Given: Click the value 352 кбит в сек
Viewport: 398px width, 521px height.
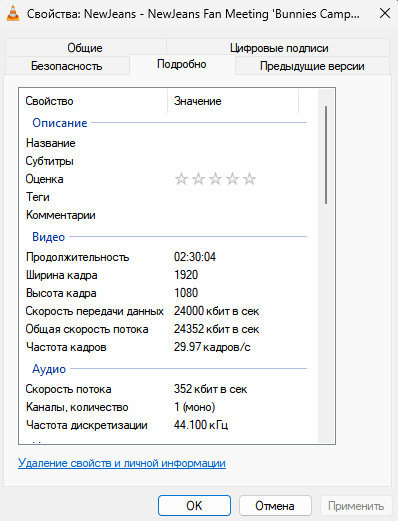Looking at the screenshot, I should click(x=210, y=389).
